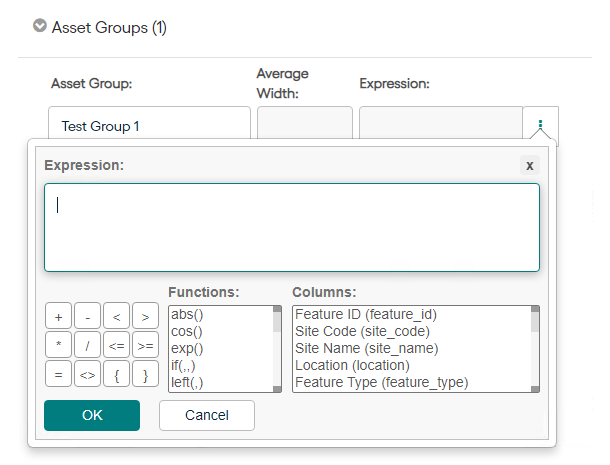Select abs() from the Functions list
Viewport: 610px width, 465px height.
(x=187, y=314)
